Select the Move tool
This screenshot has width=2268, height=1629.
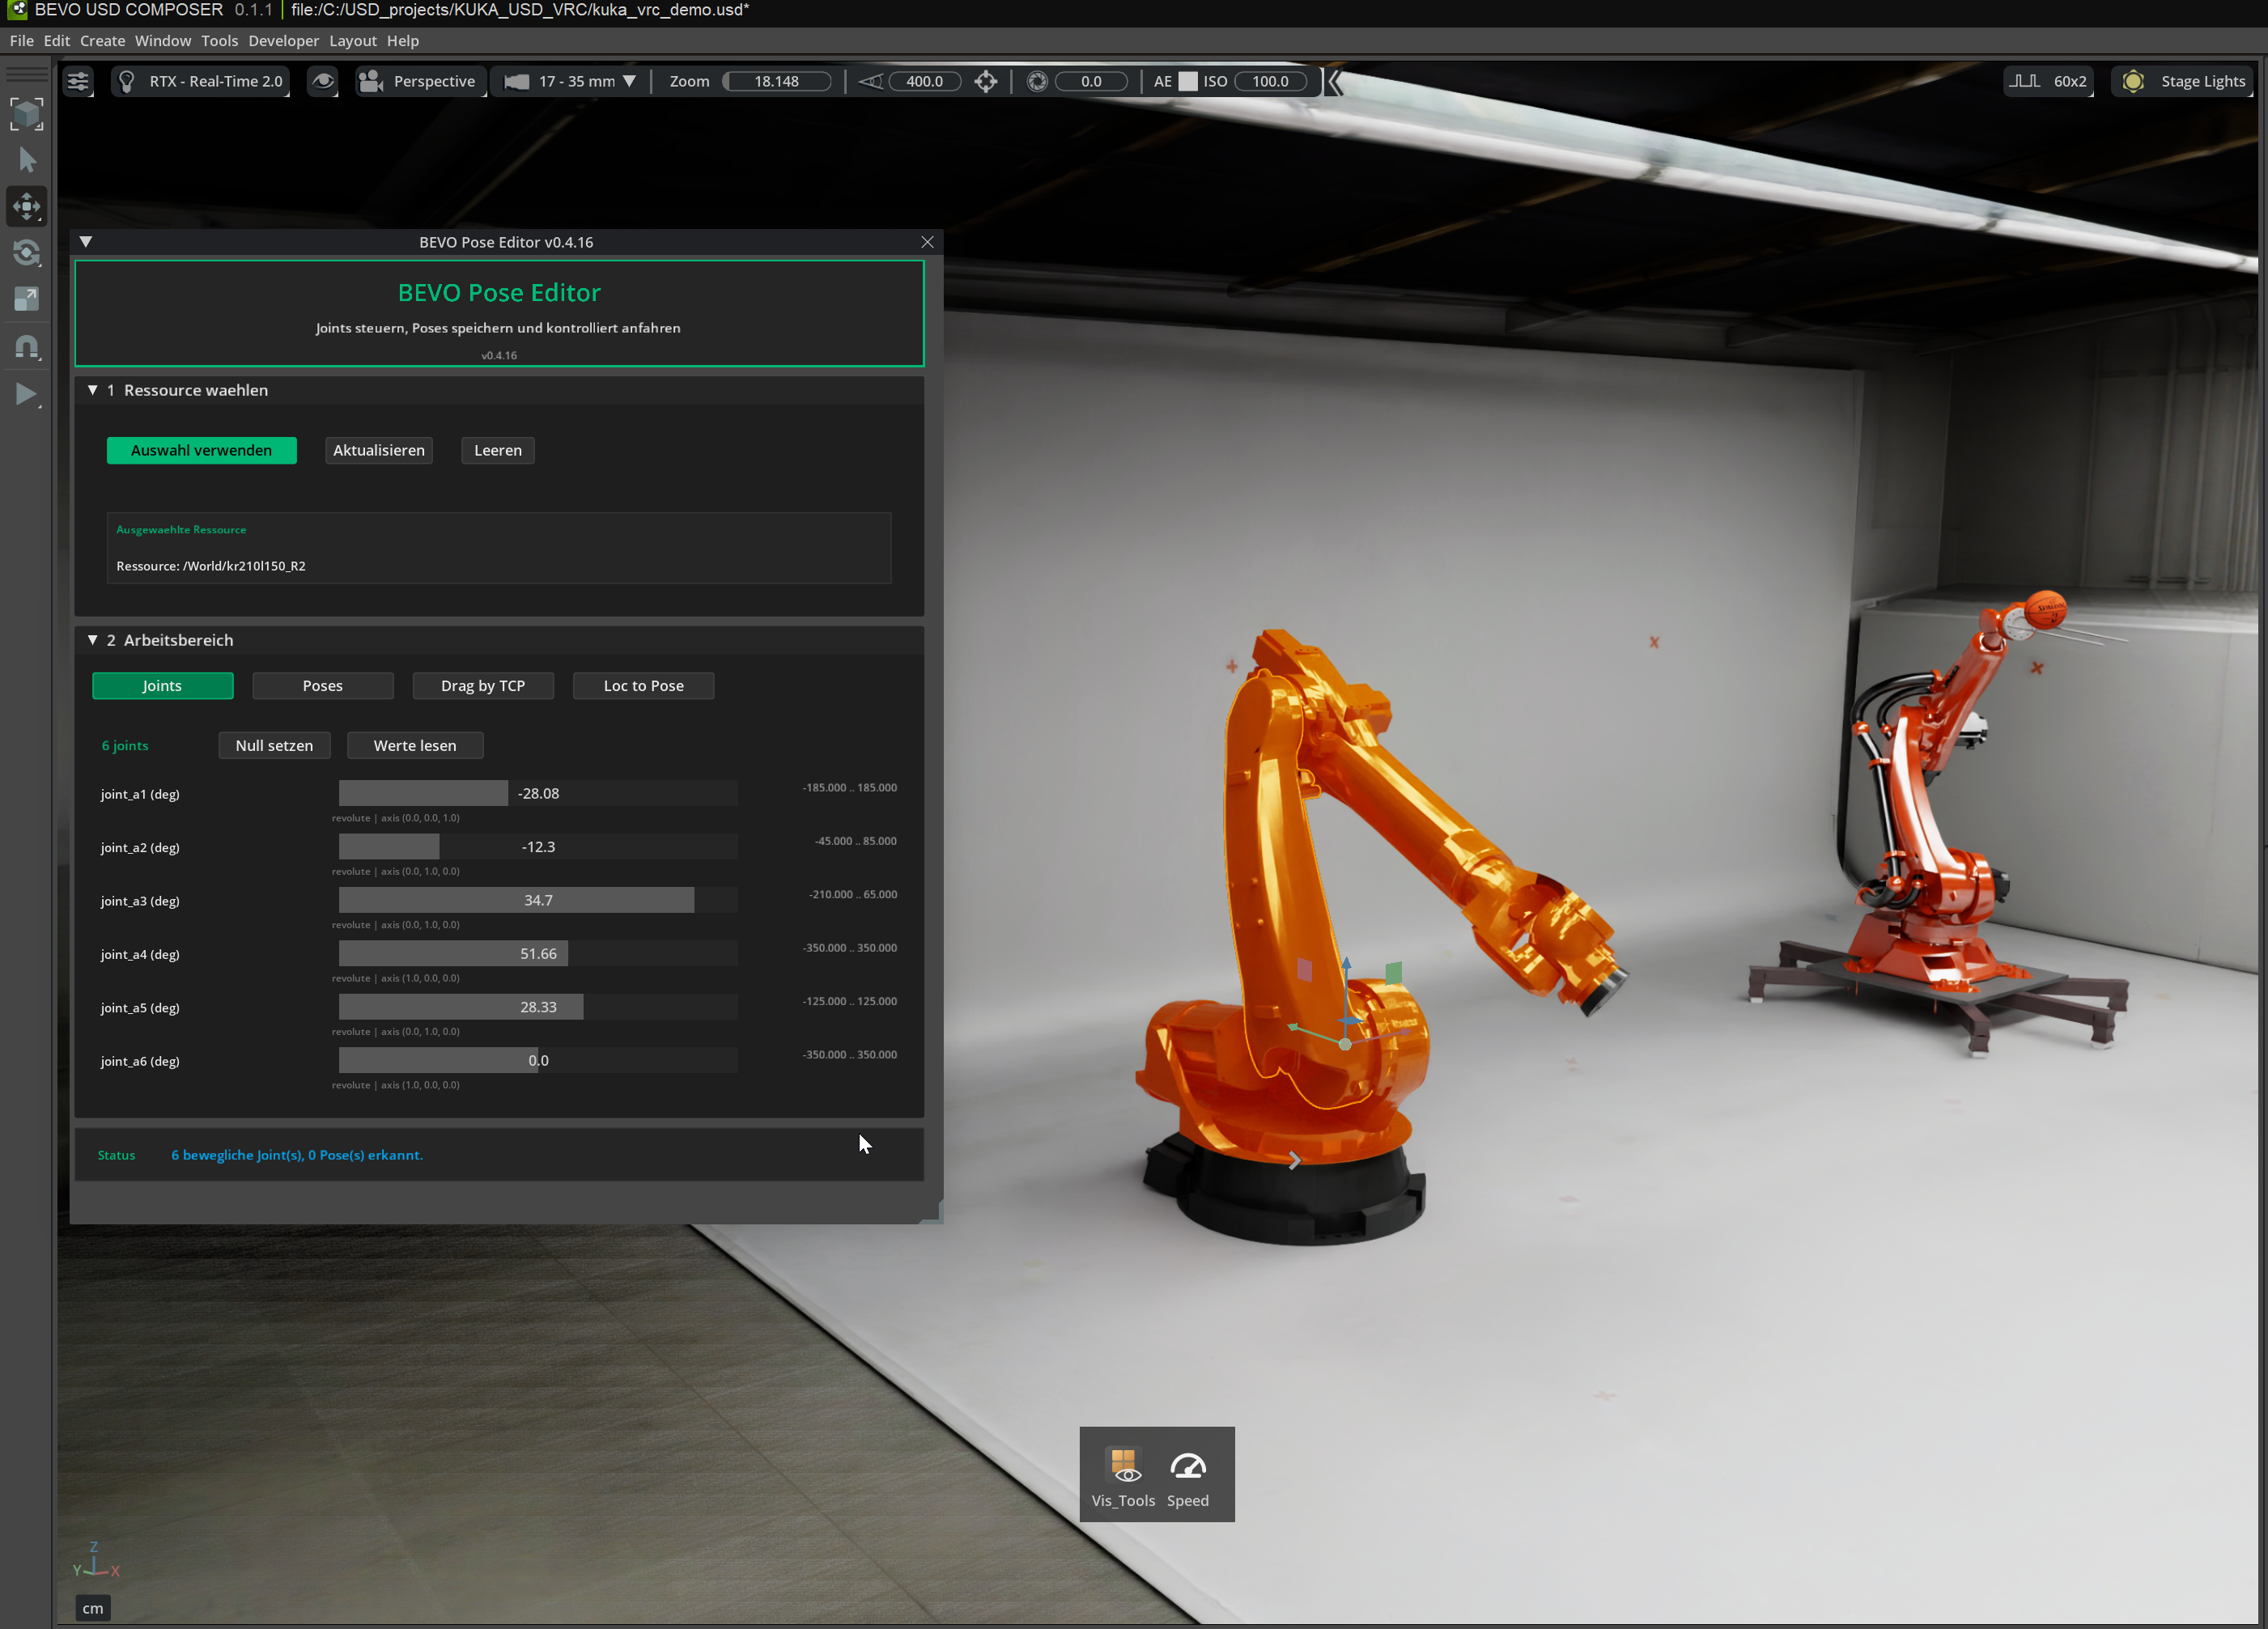pos(27,207)
